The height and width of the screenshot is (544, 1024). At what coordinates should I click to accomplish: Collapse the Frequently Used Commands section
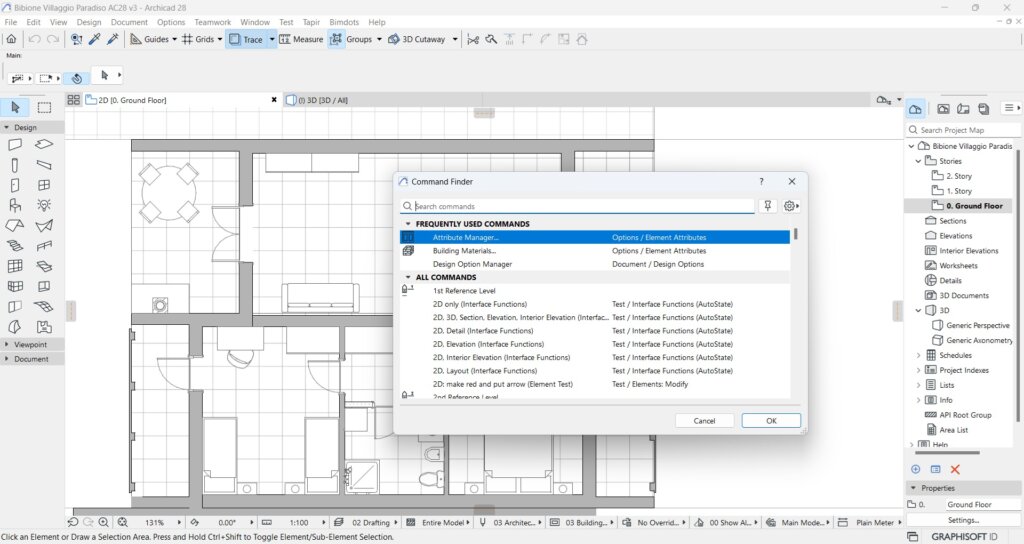tap(408, 224)
